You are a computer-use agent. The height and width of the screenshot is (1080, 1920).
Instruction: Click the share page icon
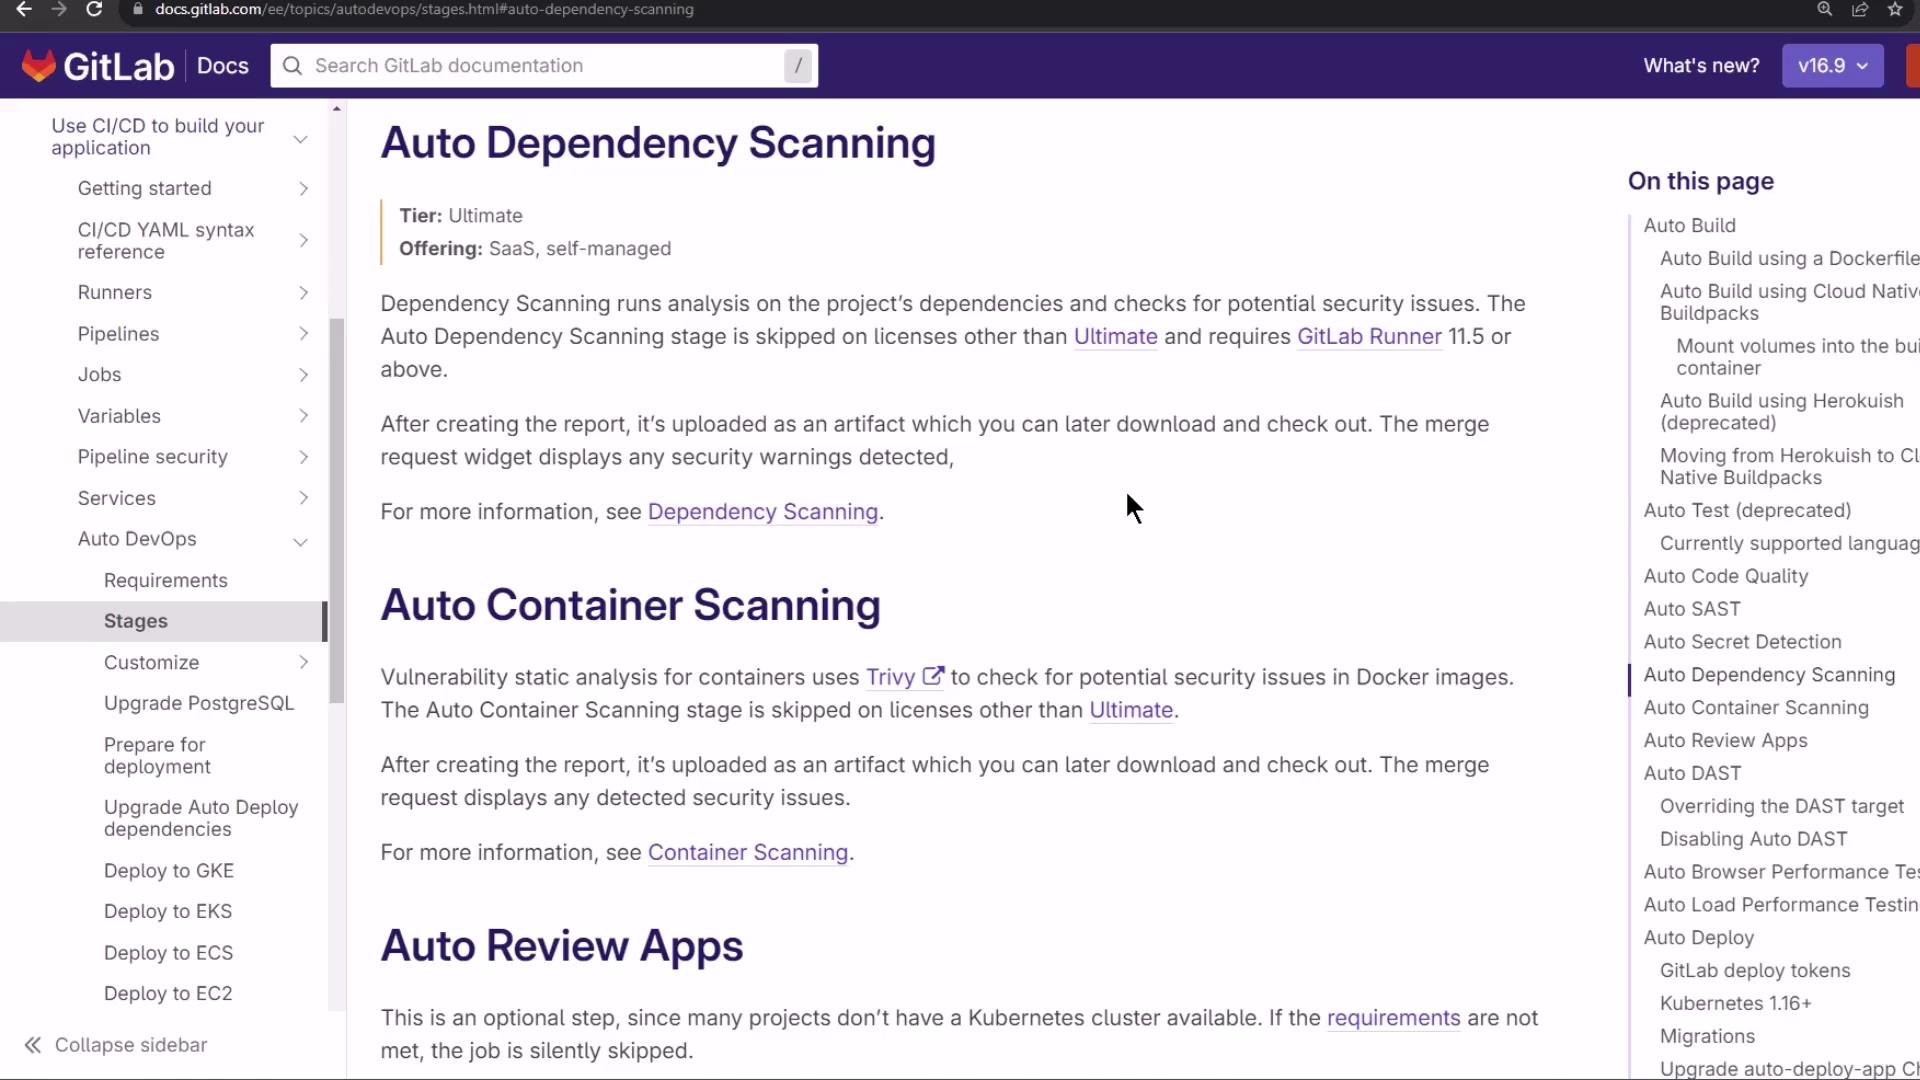(1860, 10)
